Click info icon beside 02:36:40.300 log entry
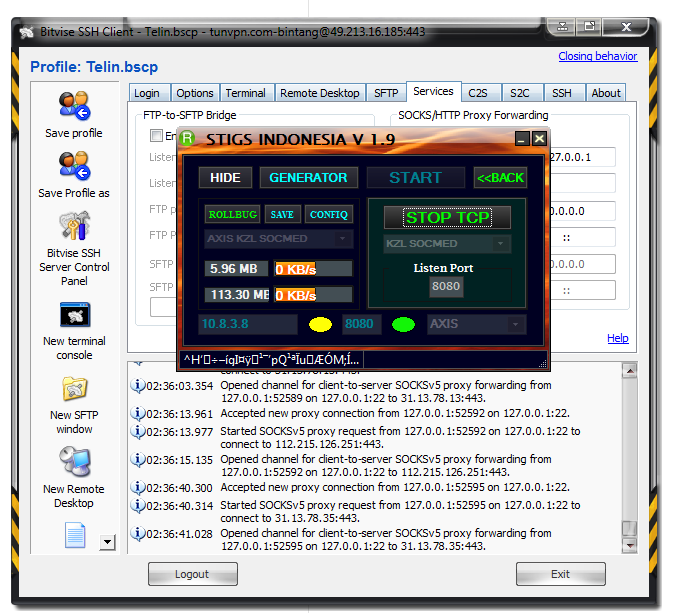Image resolution: width=678 pixels, height=613 pixels. coord(138,487)
